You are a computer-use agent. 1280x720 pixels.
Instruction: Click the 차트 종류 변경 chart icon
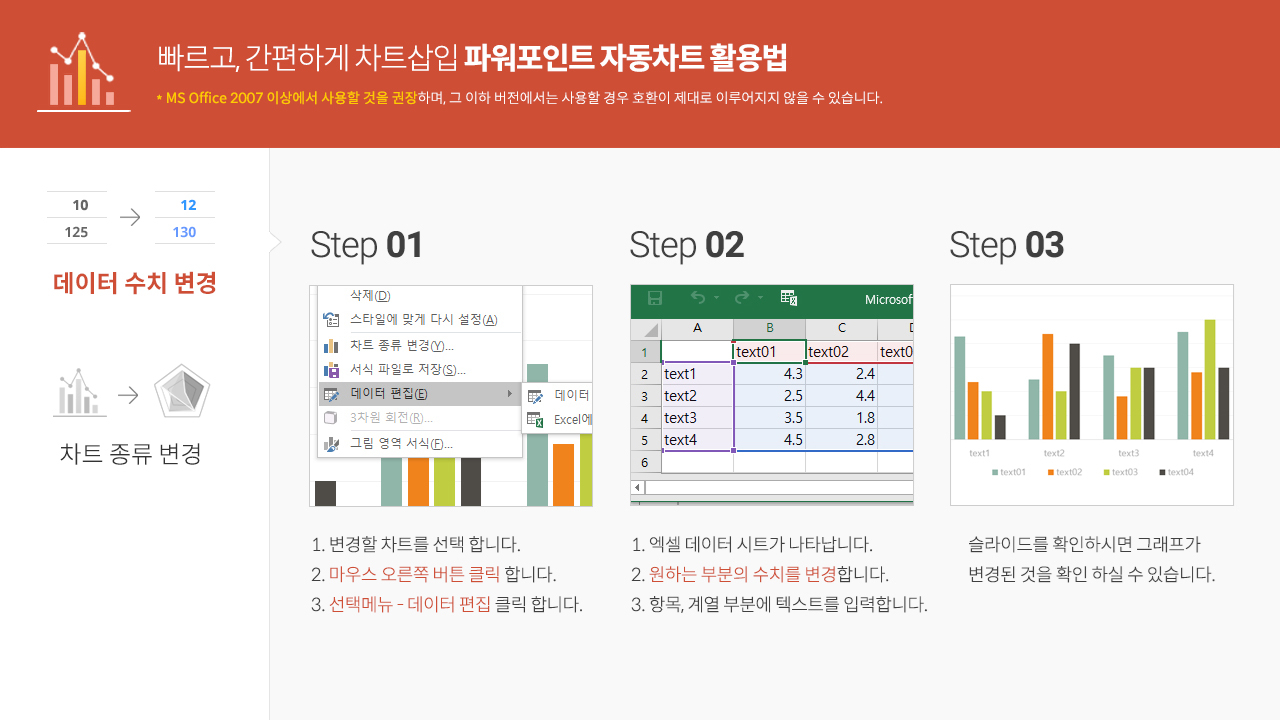coord(332,346)
